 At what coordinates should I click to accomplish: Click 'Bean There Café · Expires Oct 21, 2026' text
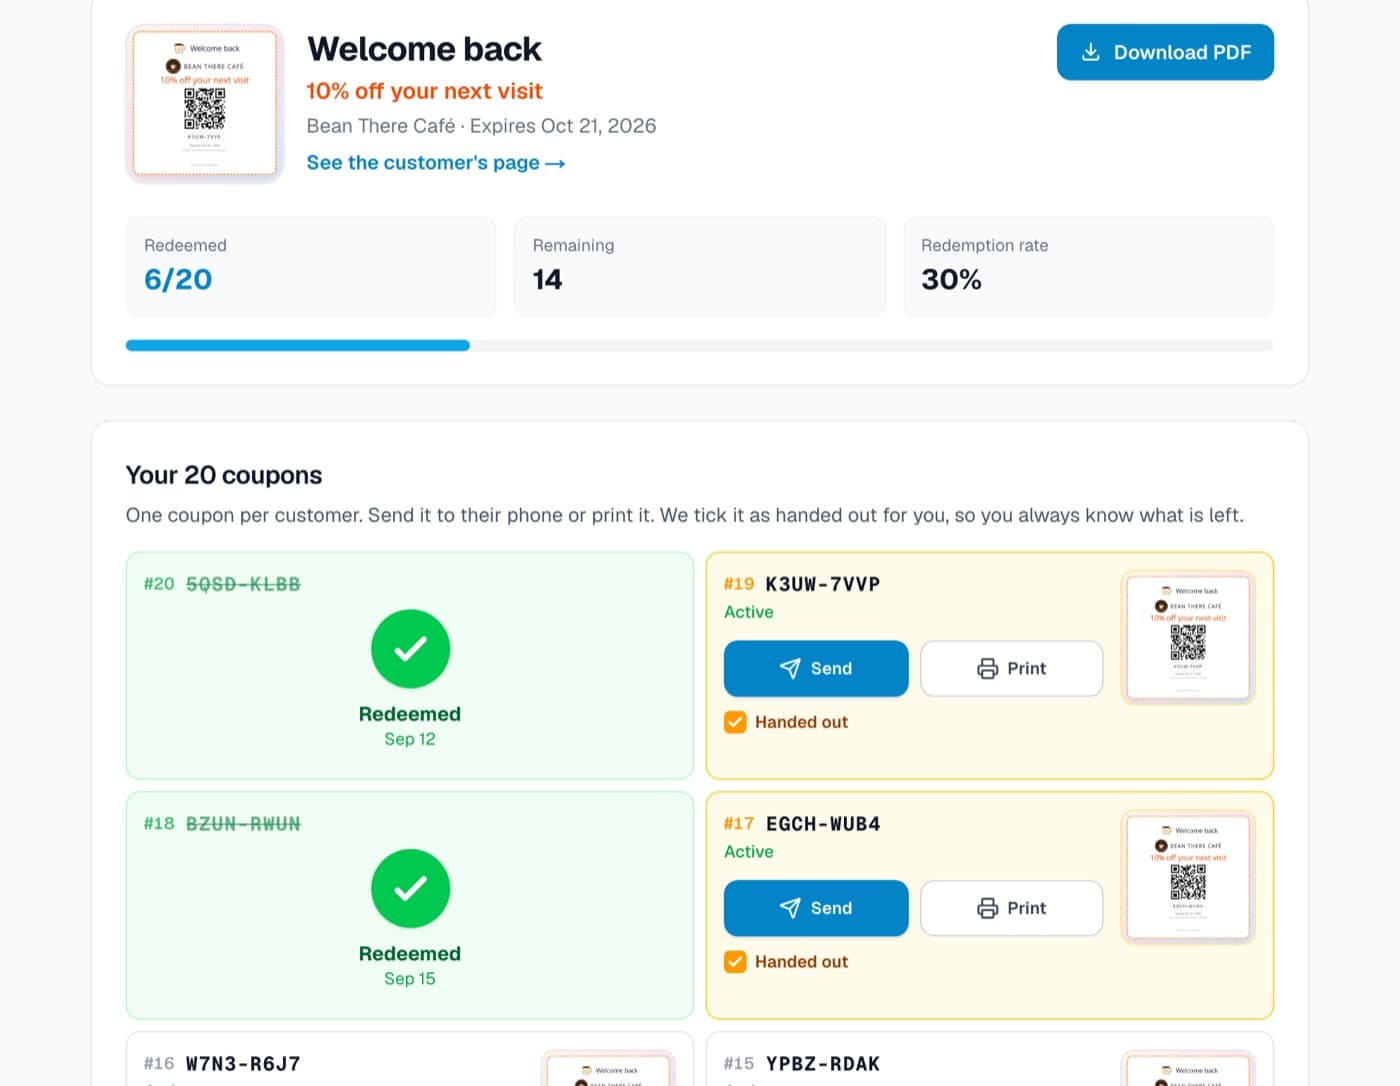point(481,126)
